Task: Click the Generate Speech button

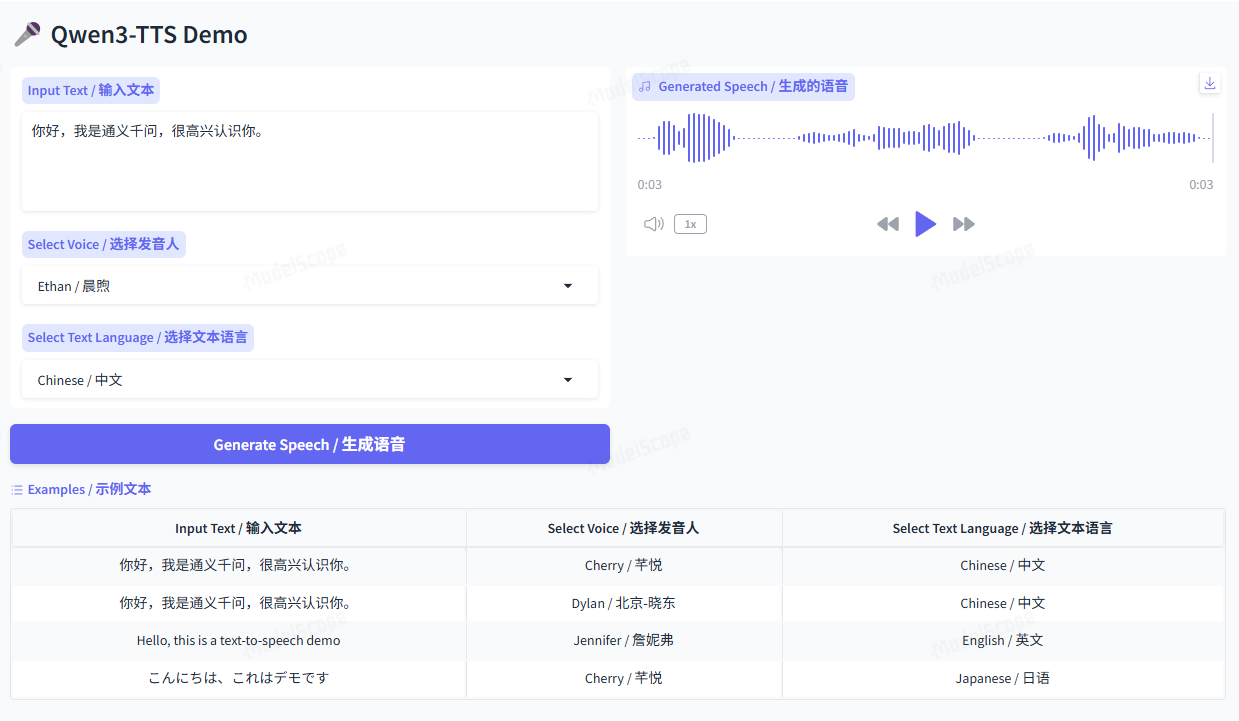Action: coord(310,444)
